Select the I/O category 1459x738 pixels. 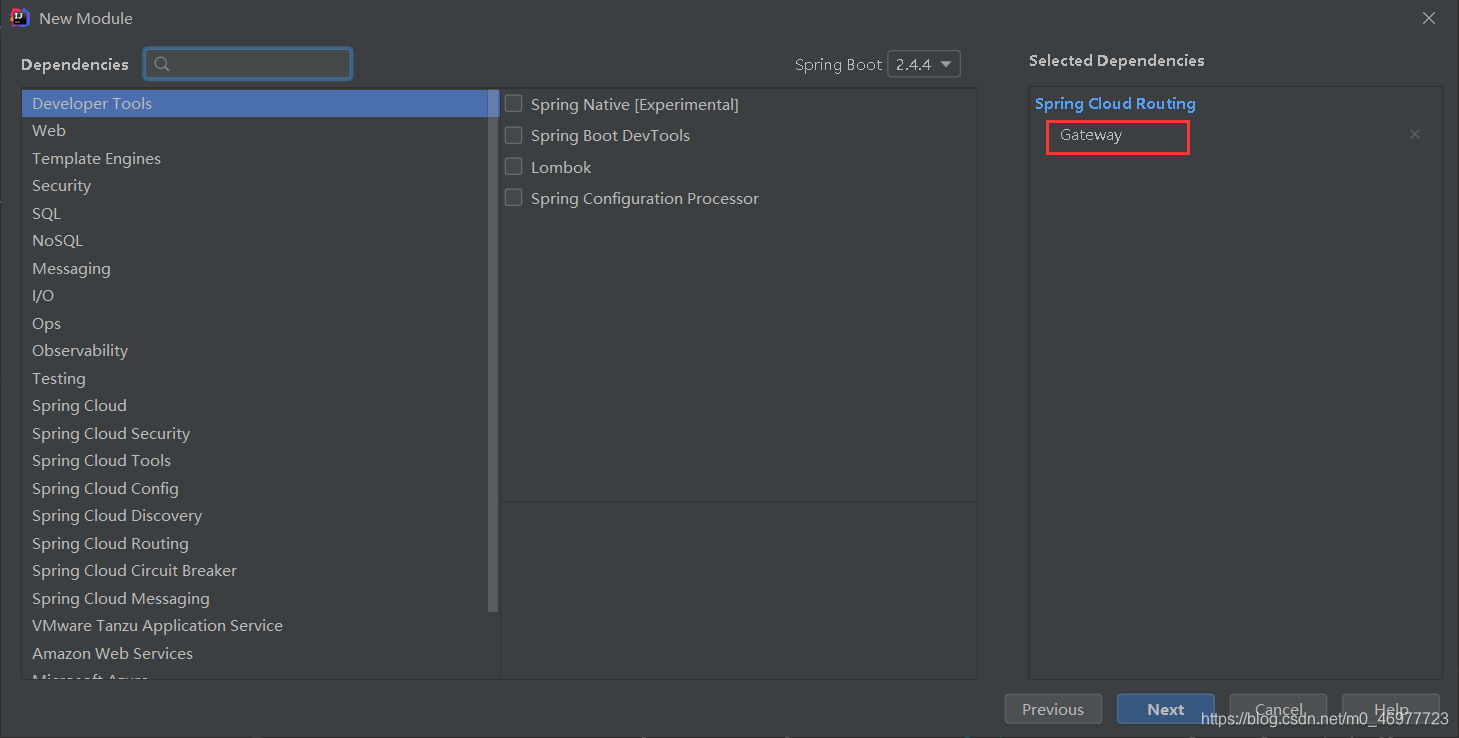(x=255, y=296)
